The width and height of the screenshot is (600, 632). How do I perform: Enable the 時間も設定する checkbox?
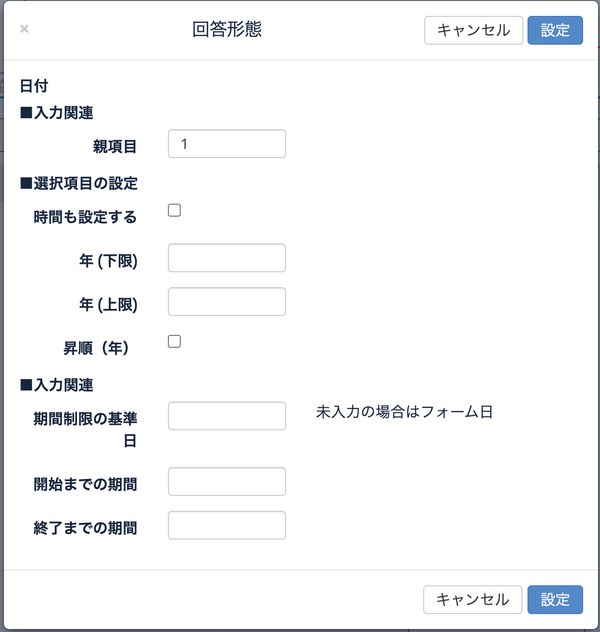(x=174, y=210)
